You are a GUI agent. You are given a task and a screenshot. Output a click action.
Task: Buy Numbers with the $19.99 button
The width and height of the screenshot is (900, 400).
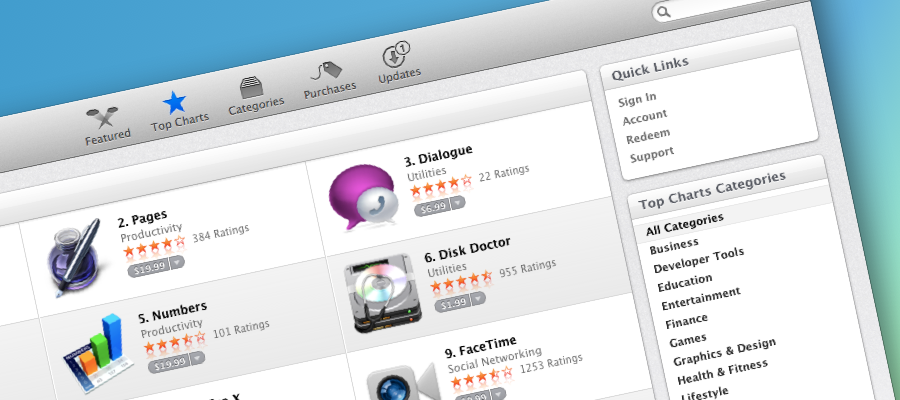click(x=169, y=362)
